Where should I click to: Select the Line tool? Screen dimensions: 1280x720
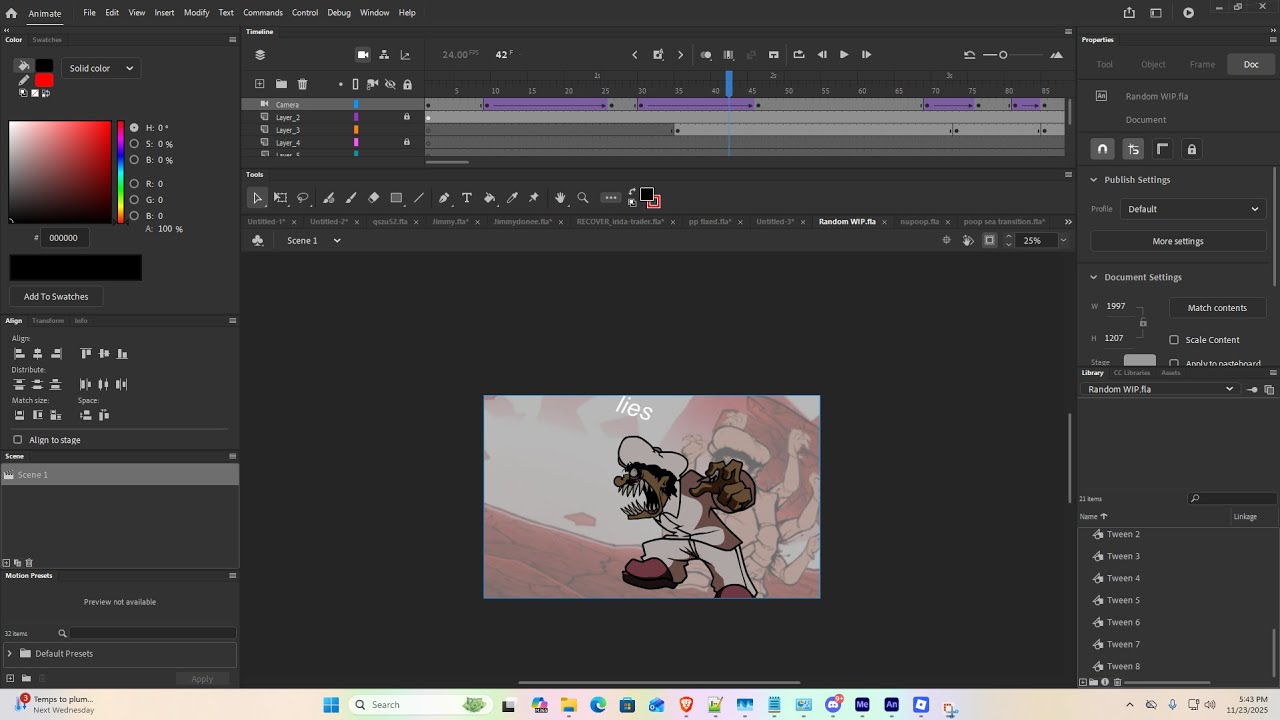tap(419, 198)
